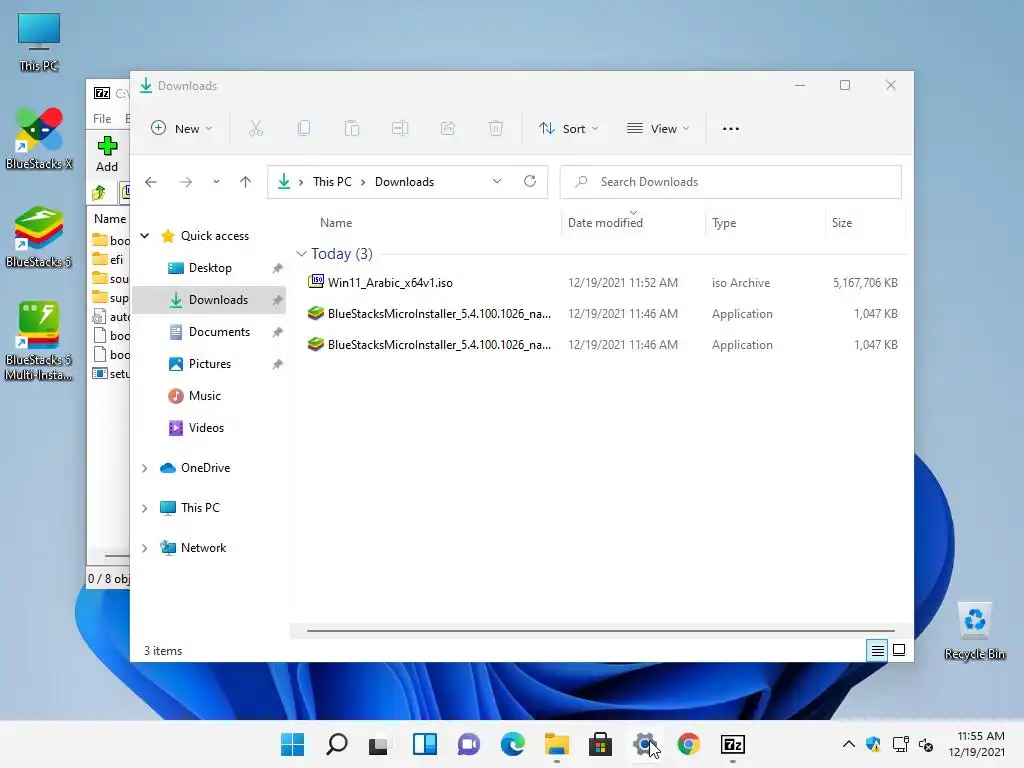This screenshot has width=1024, height=768.
Task: Go forward with the right arrow
Action: (186, 182)
